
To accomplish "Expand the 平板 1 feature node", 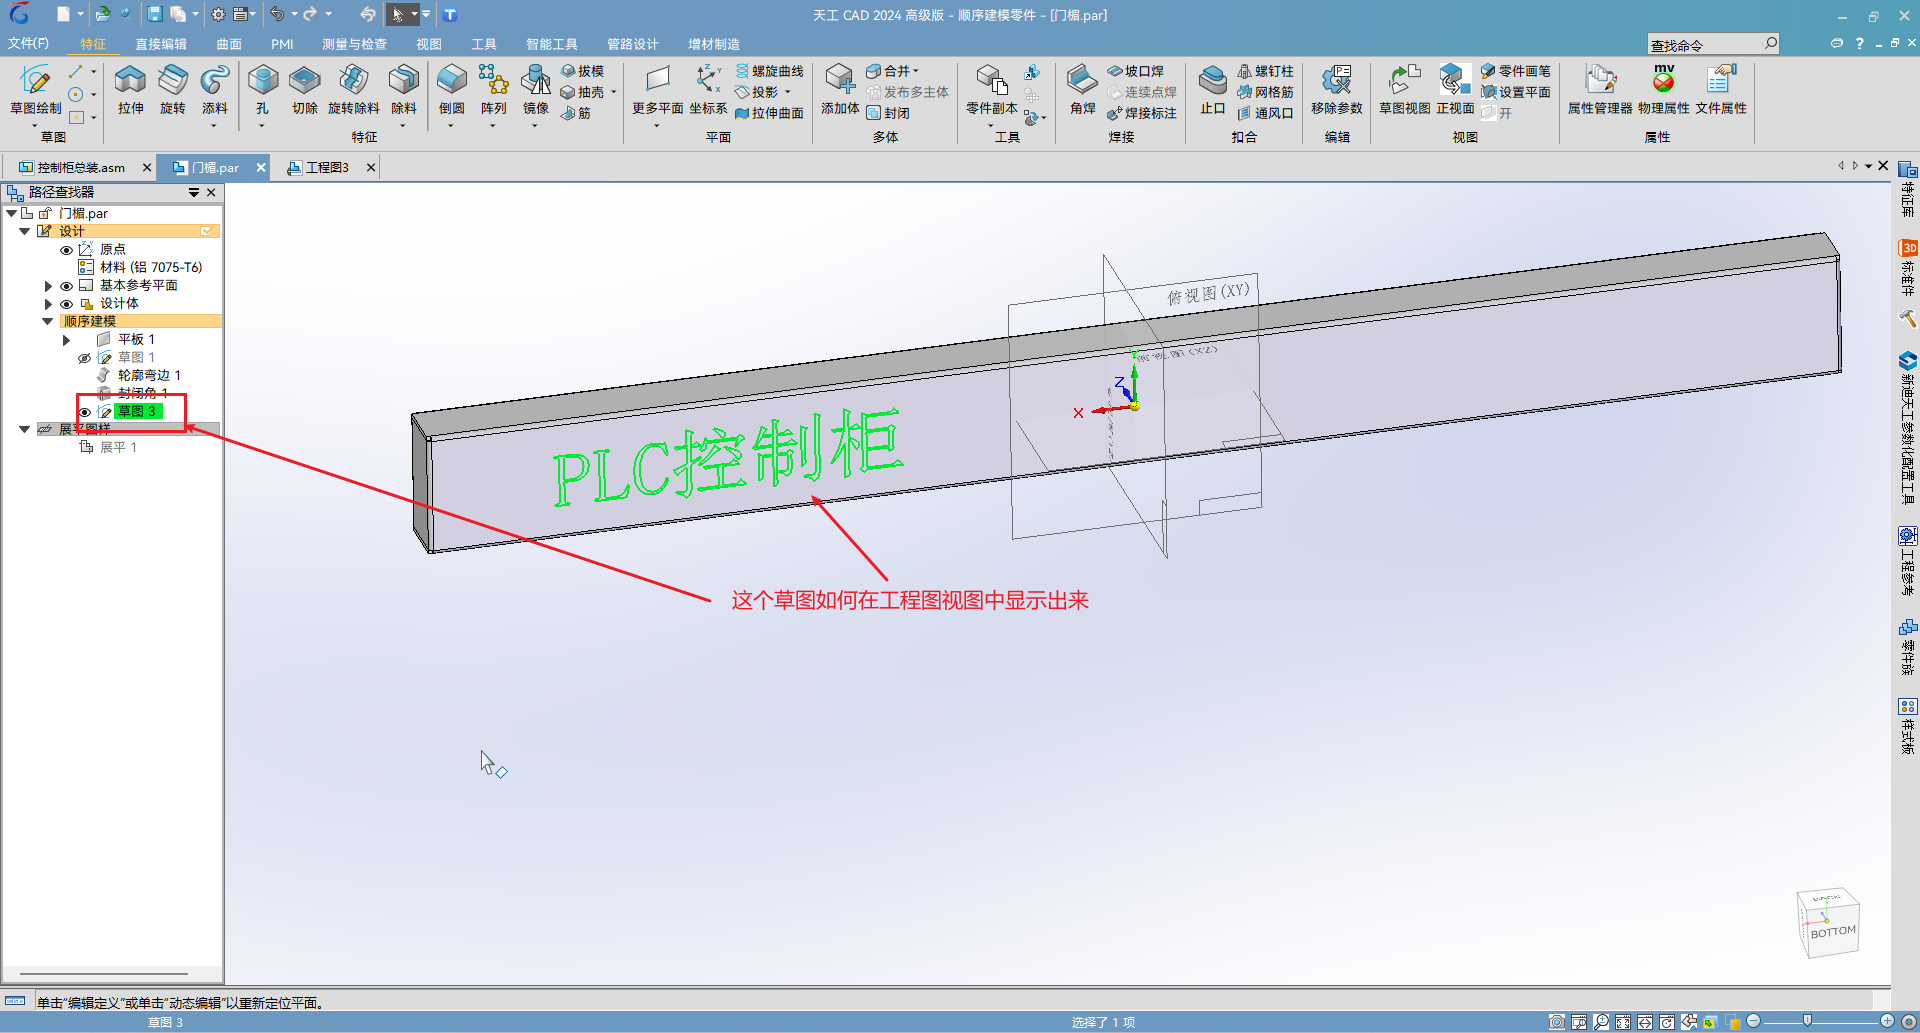I will 66,340.
